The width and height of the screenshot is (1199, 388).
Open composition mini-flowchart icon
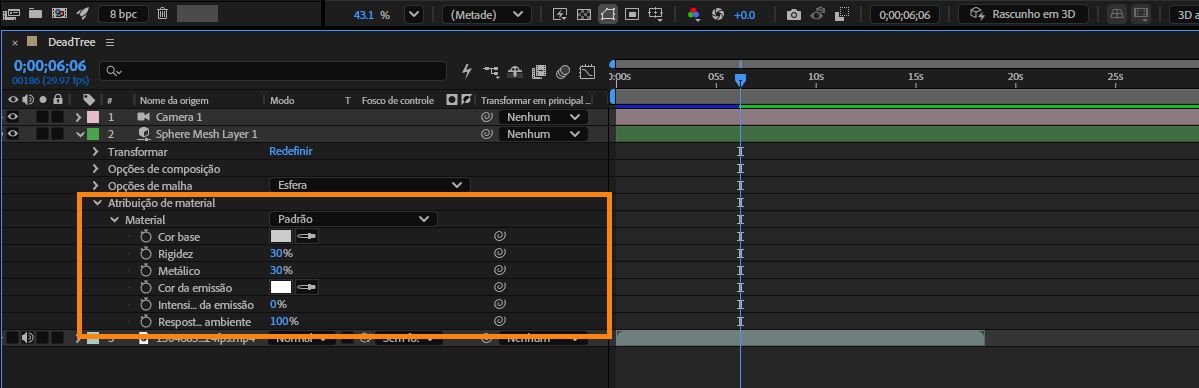(491, 72)
